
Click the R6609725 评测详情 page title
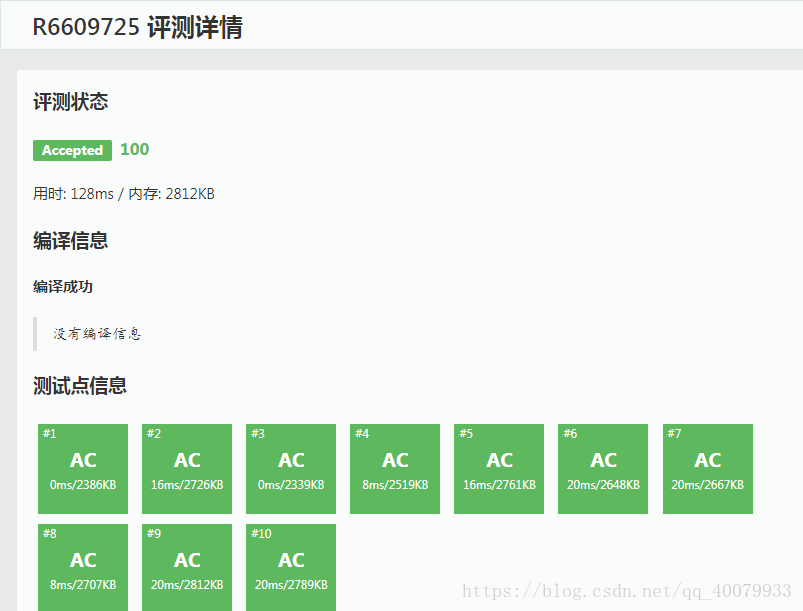coord(137,27)
